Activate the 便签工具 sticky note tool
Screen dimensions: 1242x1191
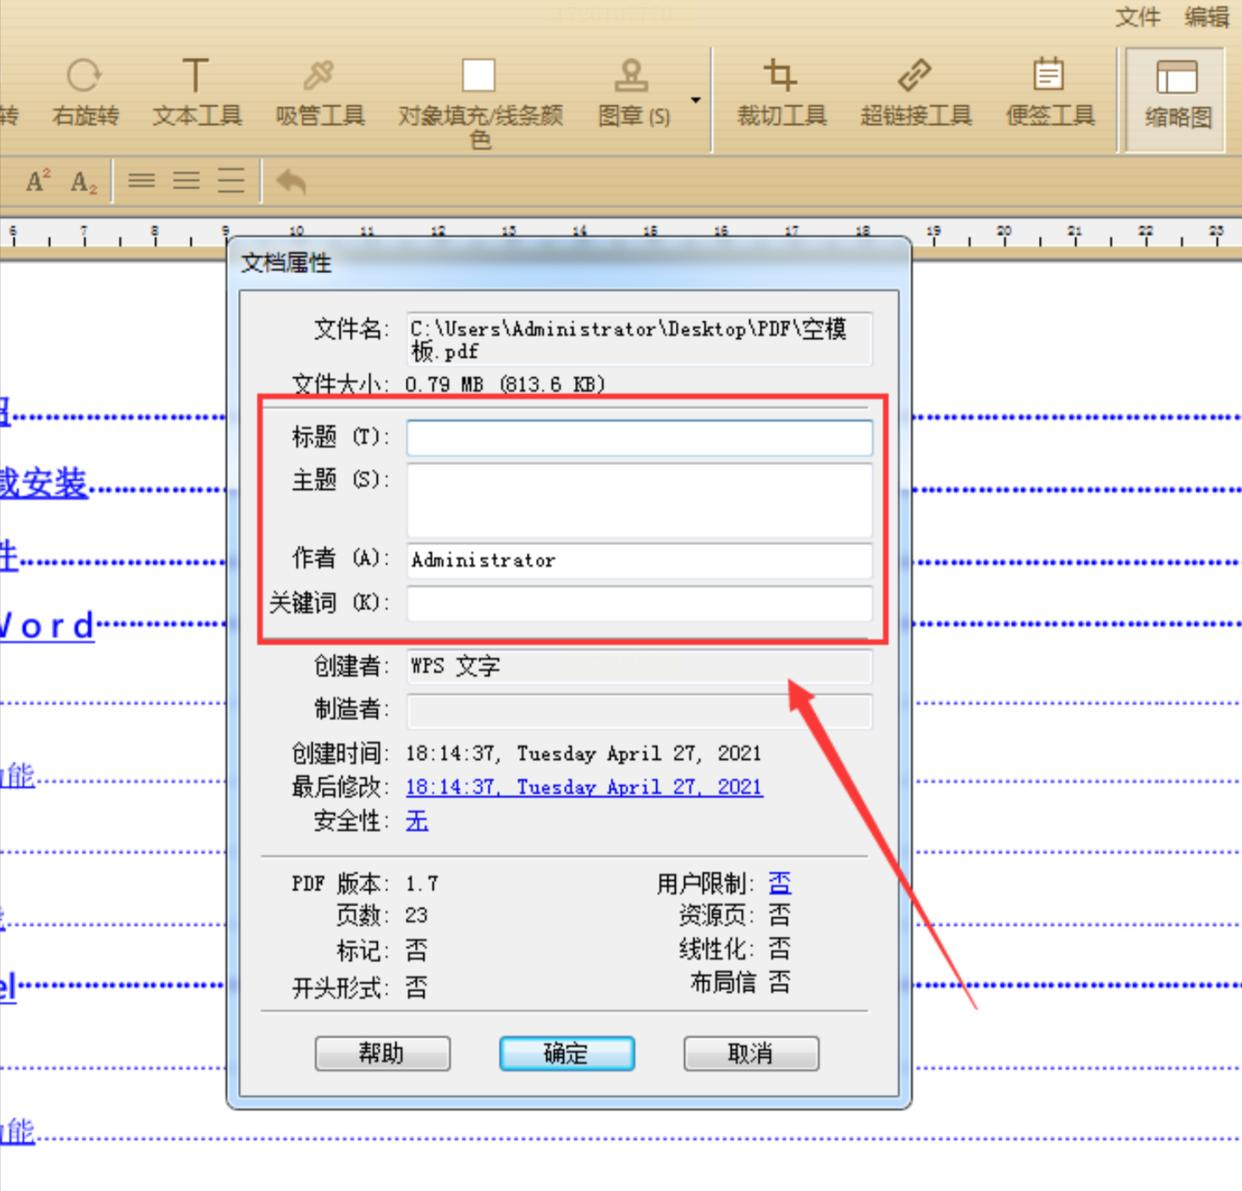pyautogui.click(x=1050, y=93)
